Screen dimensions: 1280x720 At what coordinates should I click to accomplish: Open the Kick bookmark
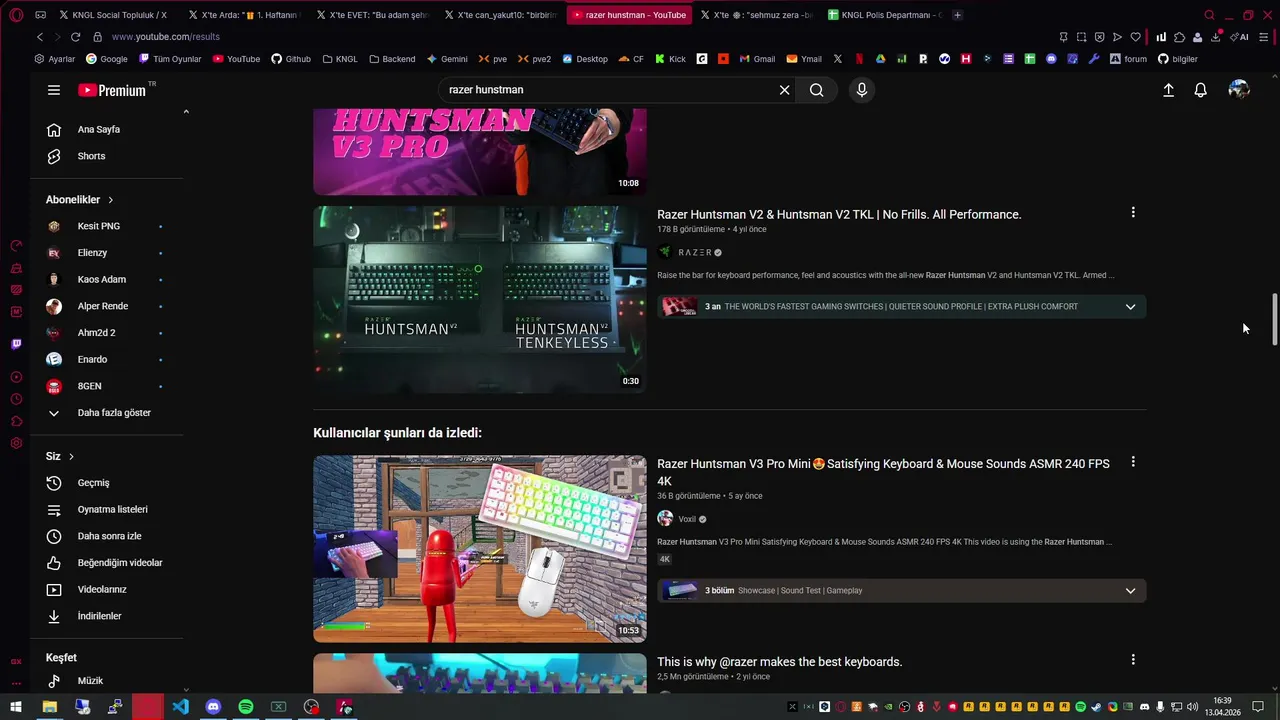click(670, 59)
